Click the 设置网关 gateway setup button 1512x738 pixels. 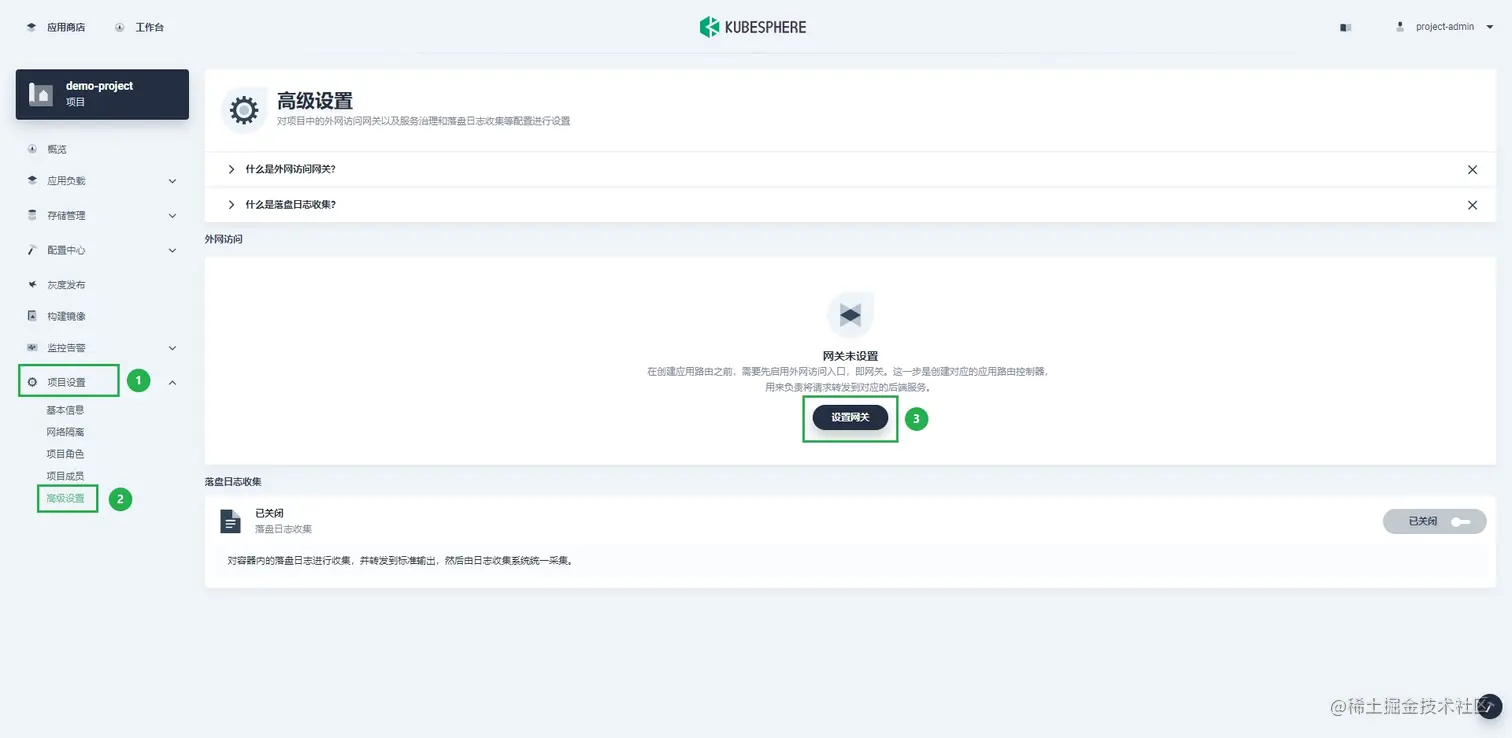(849, 418)
